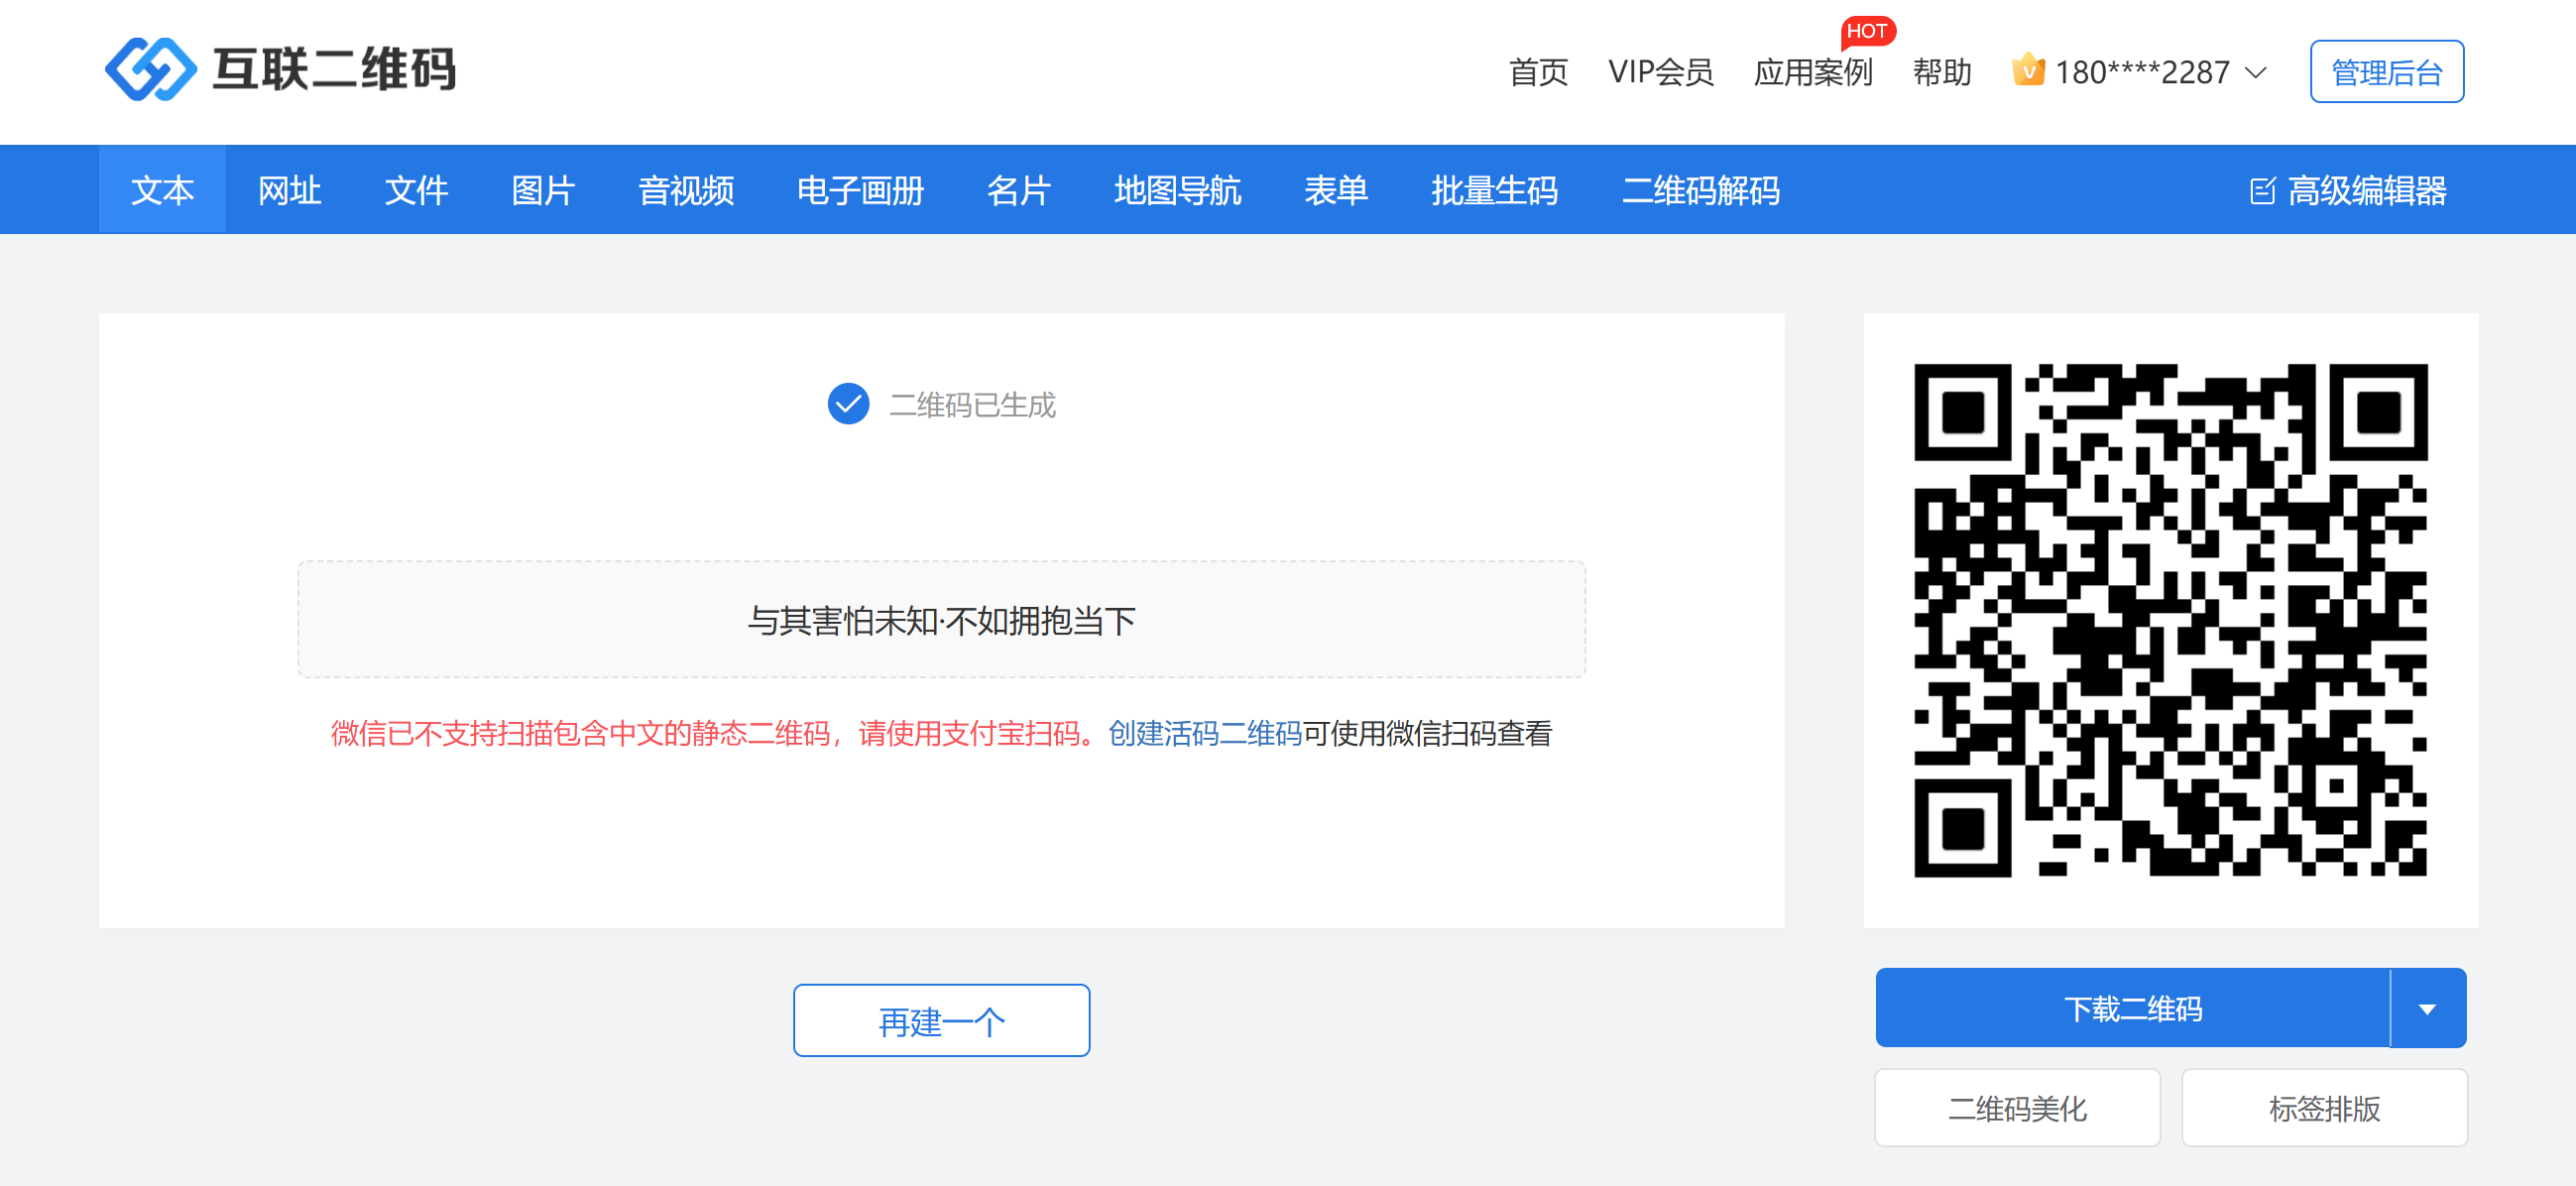Follow the 创建活码二维码 link
This screenshot has height=1186, width=2576.
point(1204,733)
